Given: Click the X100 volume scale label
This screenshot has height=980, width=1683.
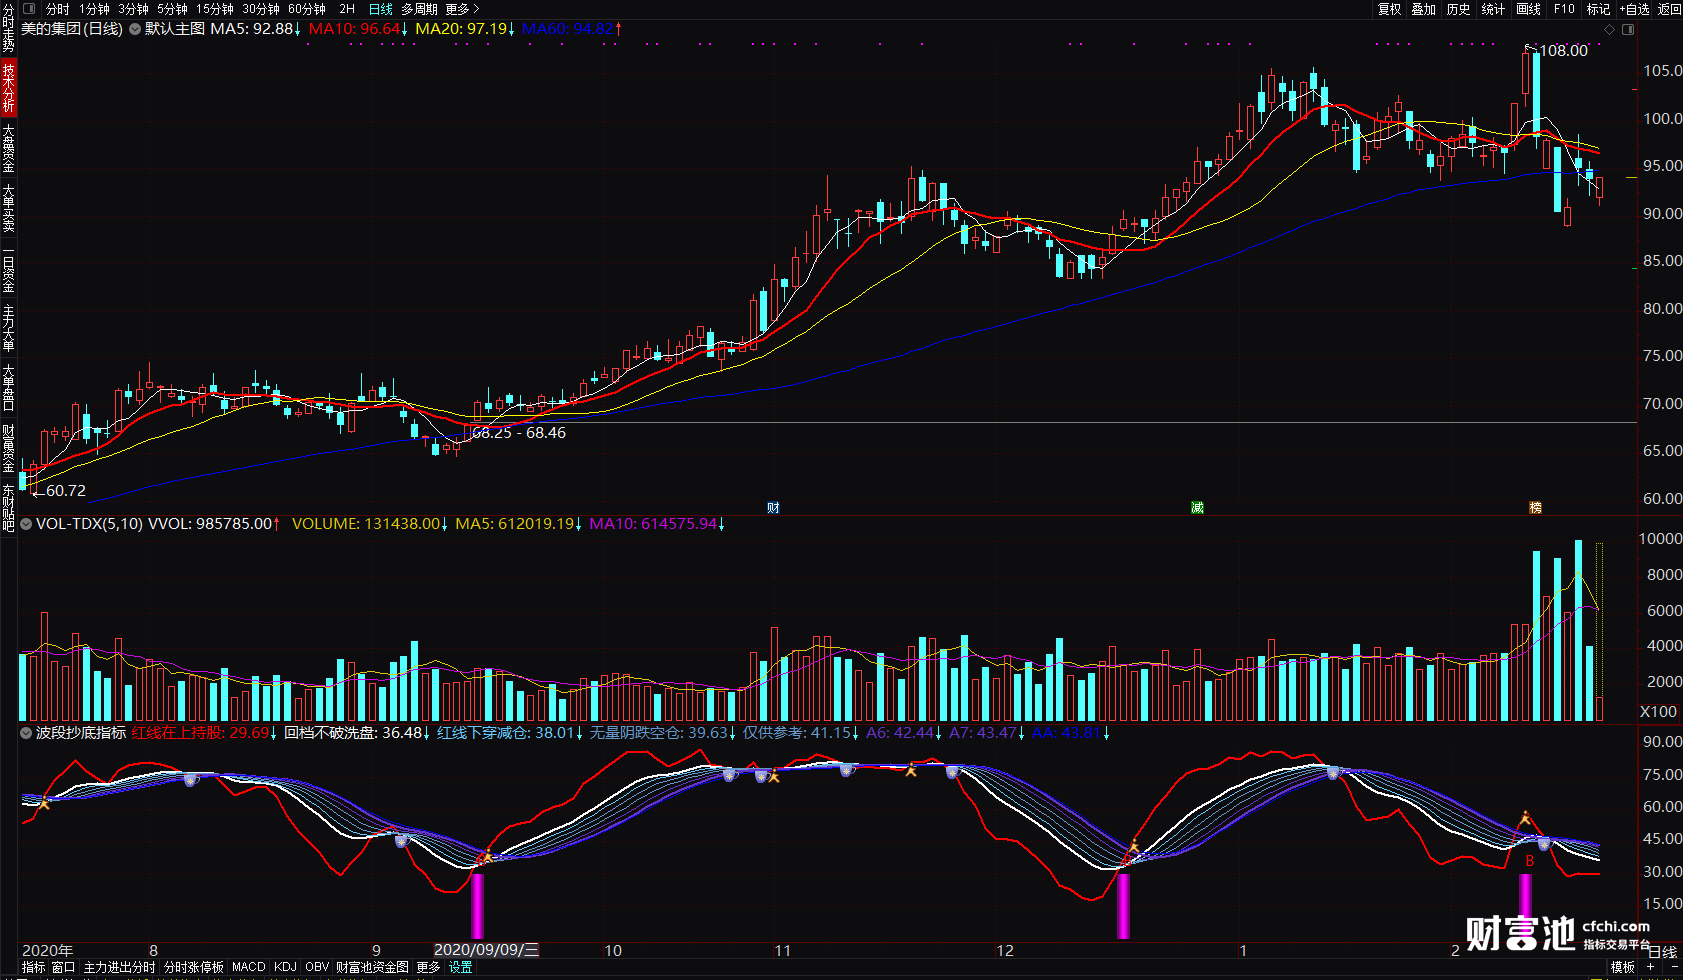Looking at the screenshot, I should (x=1658, y=712).
